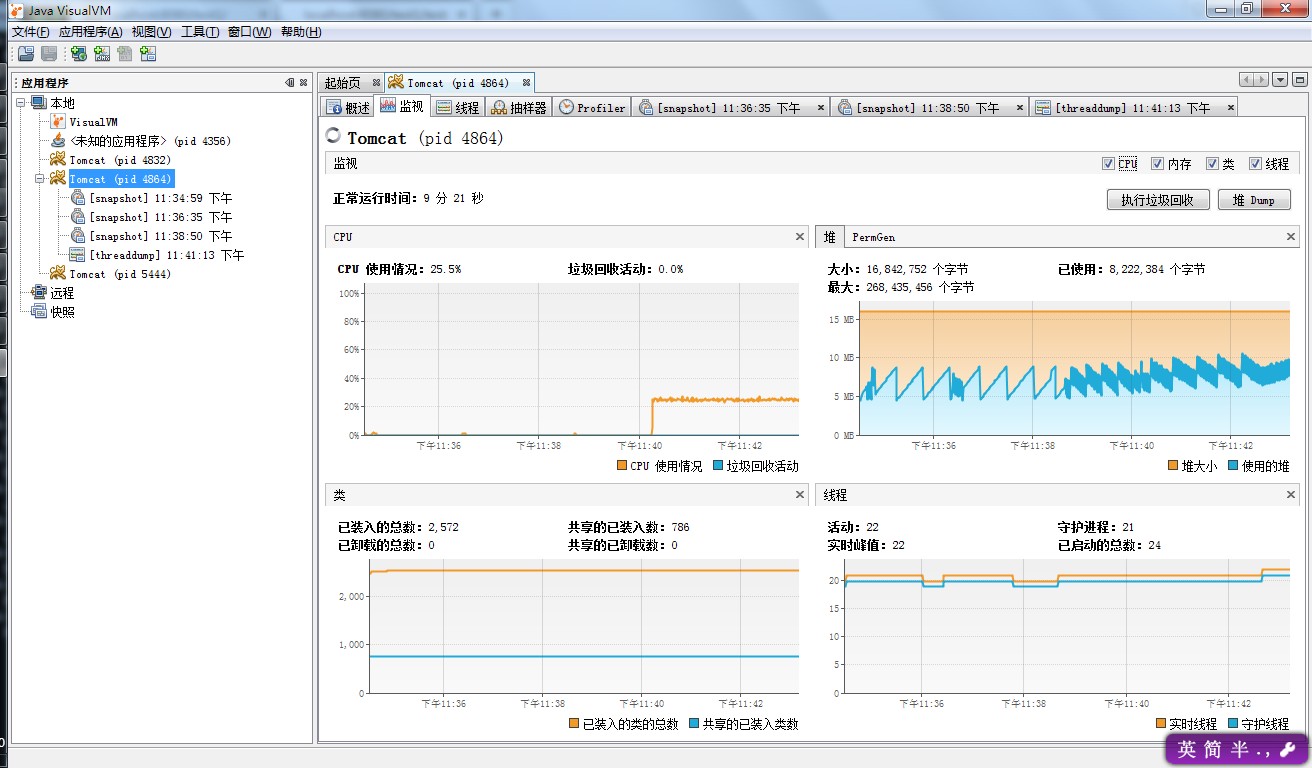Open the 工具(T) menu

pos(200,32)
